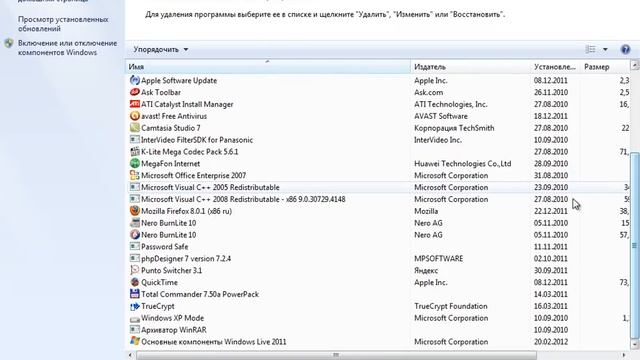Select Основные компоненты Windows Live 2011 name
The width and height of the screenshot is (640, 360).
pyautogui.click(x=213, y=342)
